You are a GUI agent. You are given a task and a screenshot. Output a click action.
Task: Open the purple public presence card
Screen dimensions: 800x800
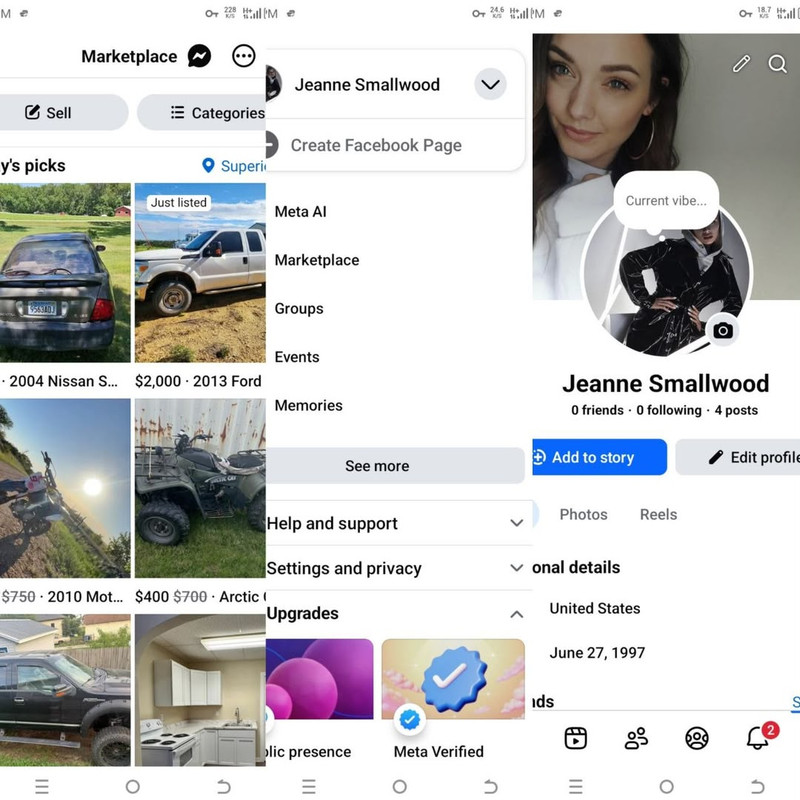point(320,679)
